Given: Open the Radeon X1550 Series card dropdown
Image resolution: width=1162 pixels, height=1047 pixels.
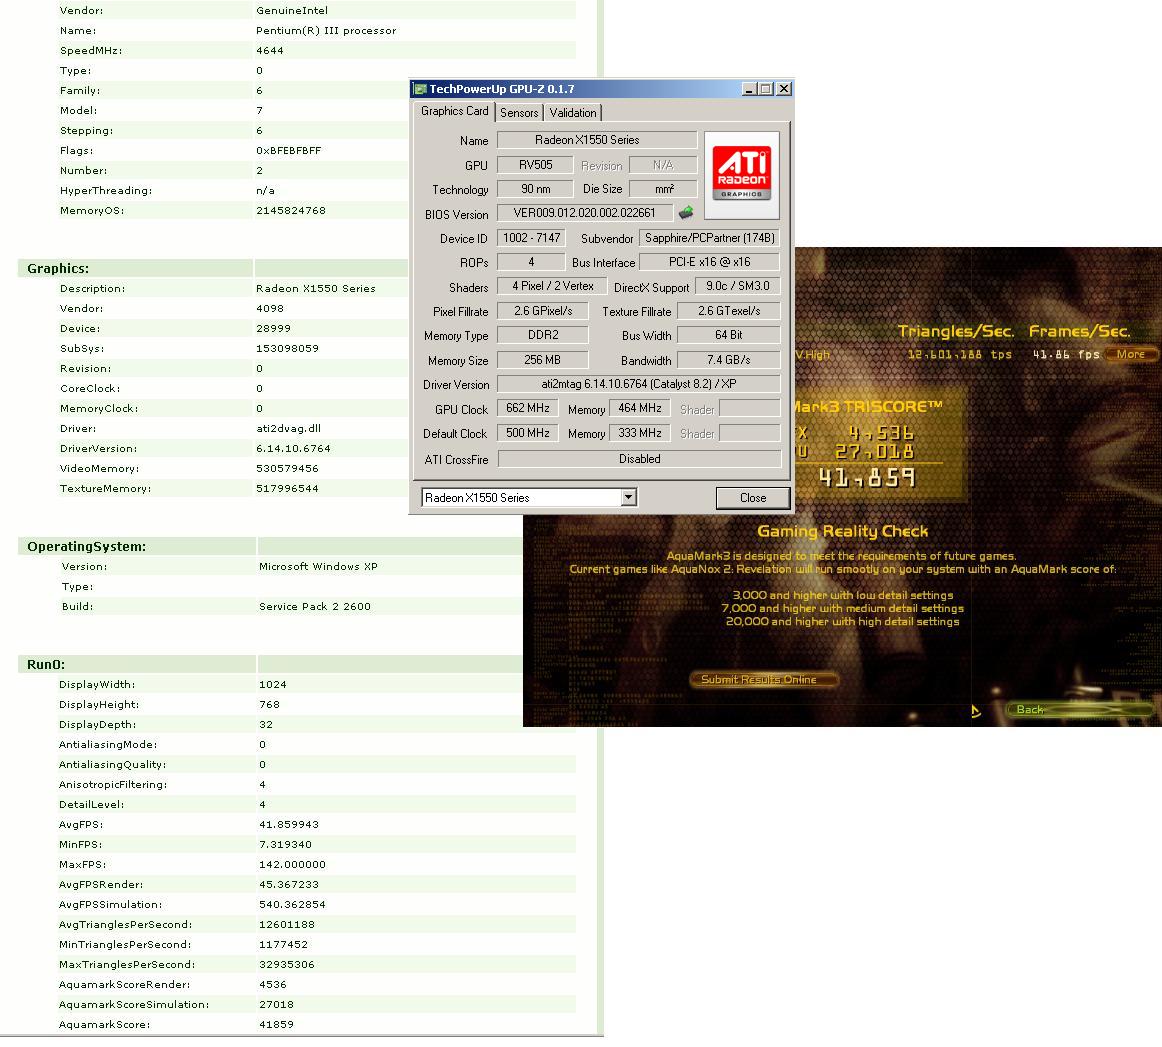Looking at the screenshot, I should (628, 497).
